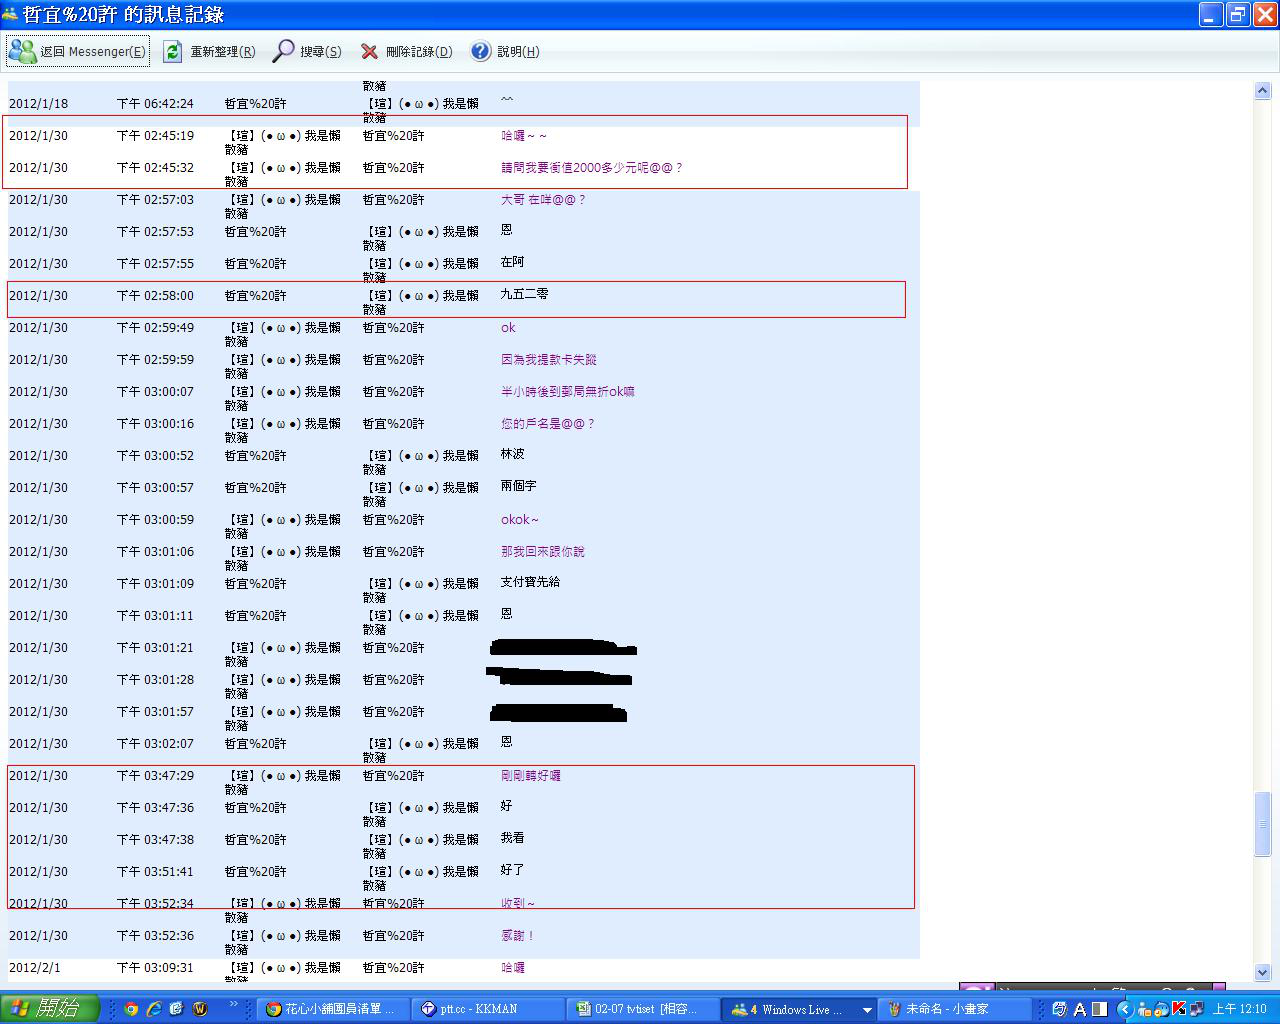Click the date 2012/1/18 in the top row
Screen dimensions: 1280x1024
pyautogui.click(x=39, y=104)
